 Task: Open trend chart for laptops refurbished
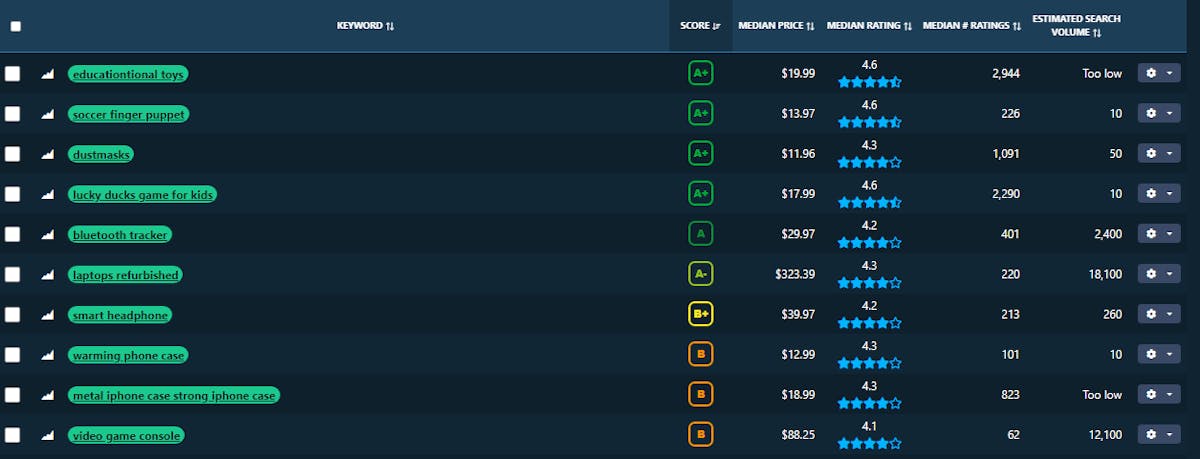[47, 274]
